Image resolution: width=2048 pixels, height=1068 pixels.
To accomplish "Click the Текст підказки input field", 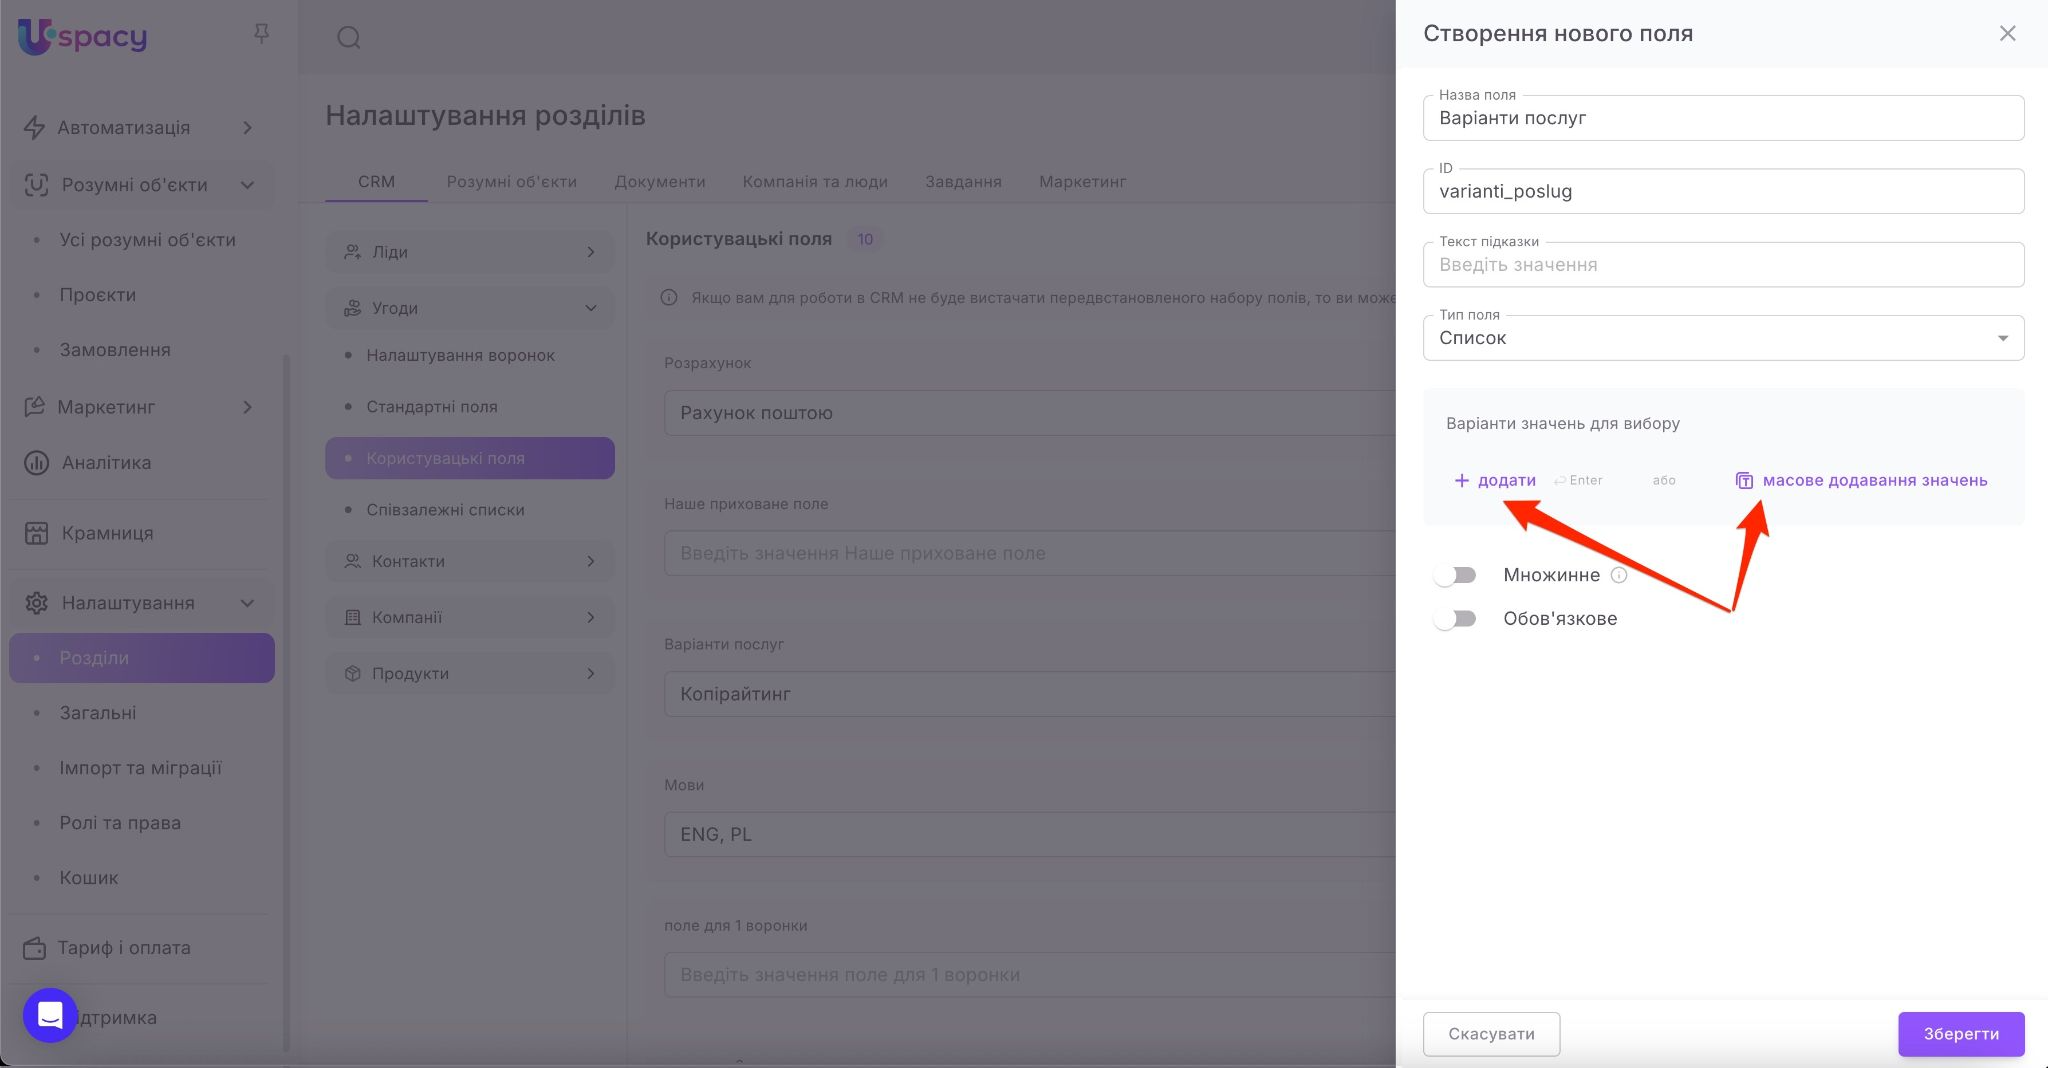I will click(x=1722, y=265).
